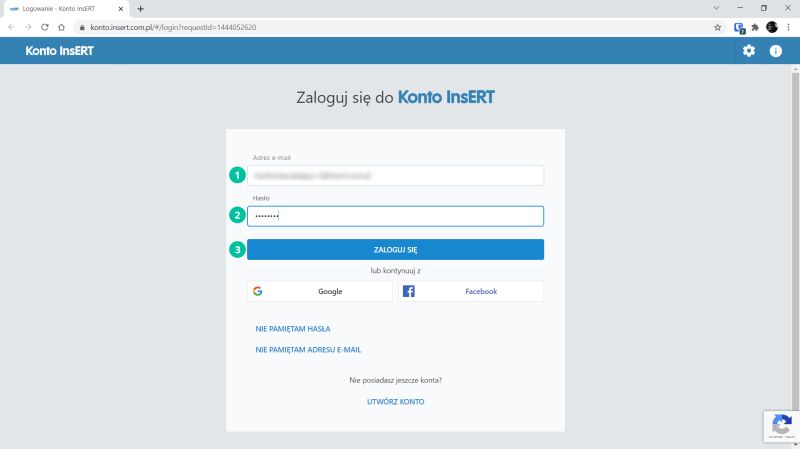Viewport: 800px width, 449px height.
Task: Minimize the browser window
Action: pyautogui.click(x=740, y=8)
